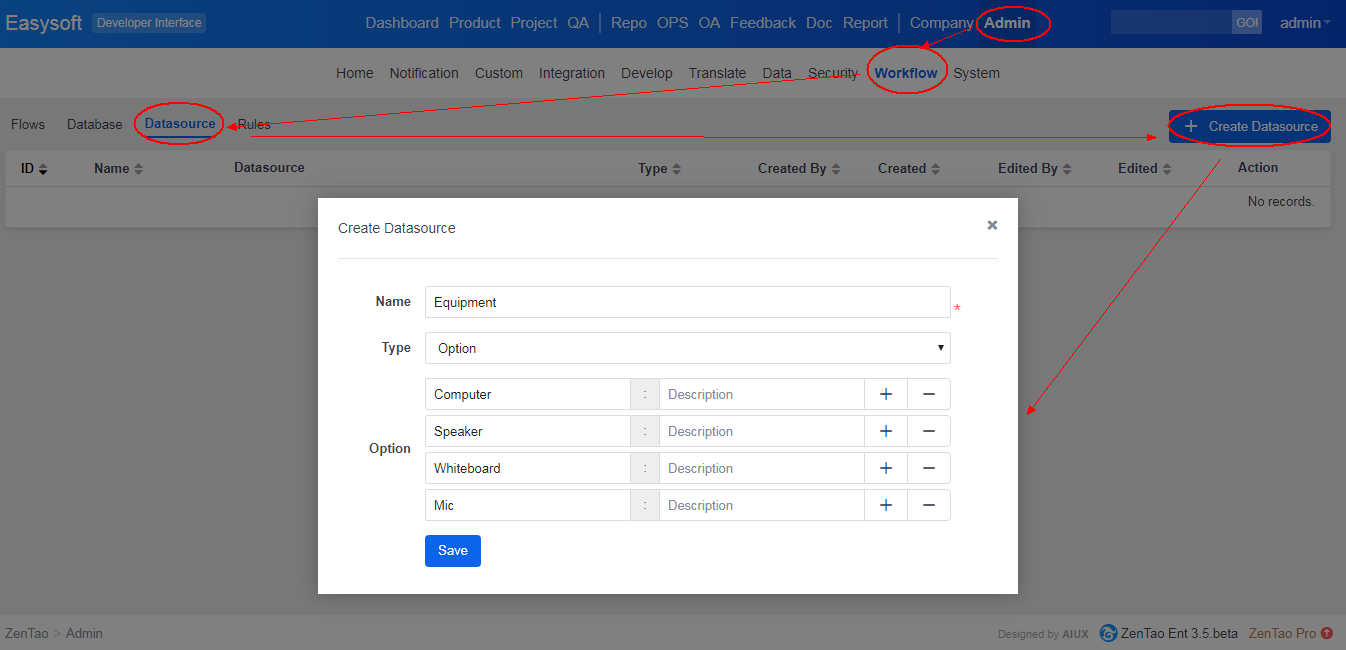Click the Create Datasource button
The height and width of the screenshot is (650, 1346).
coord(1250,126)
